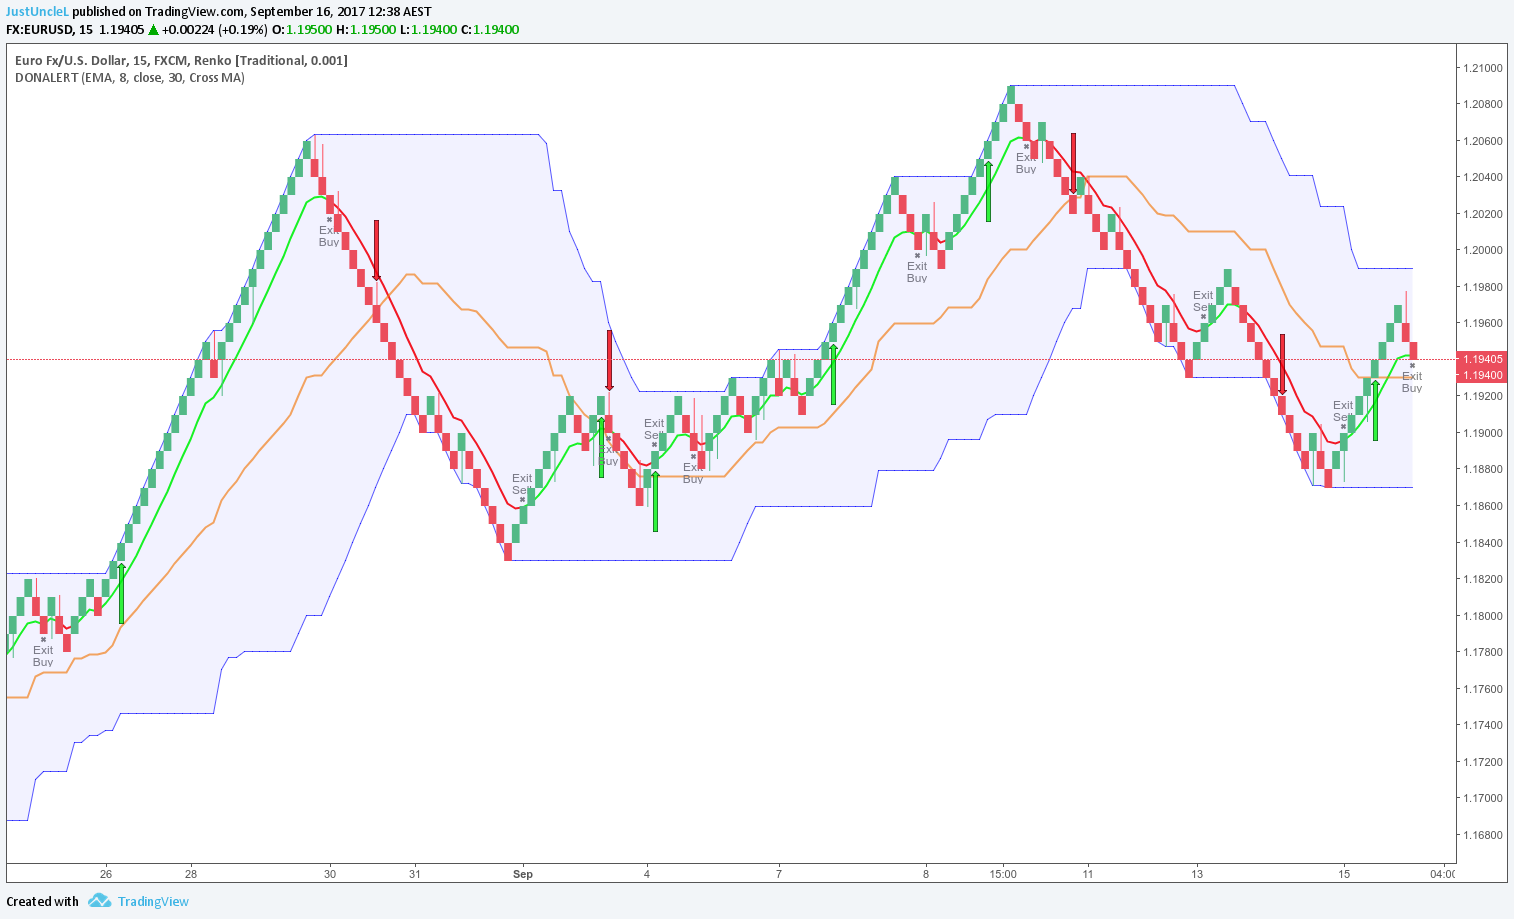Click the 13 date on time axis

(x=1197, y=874)
